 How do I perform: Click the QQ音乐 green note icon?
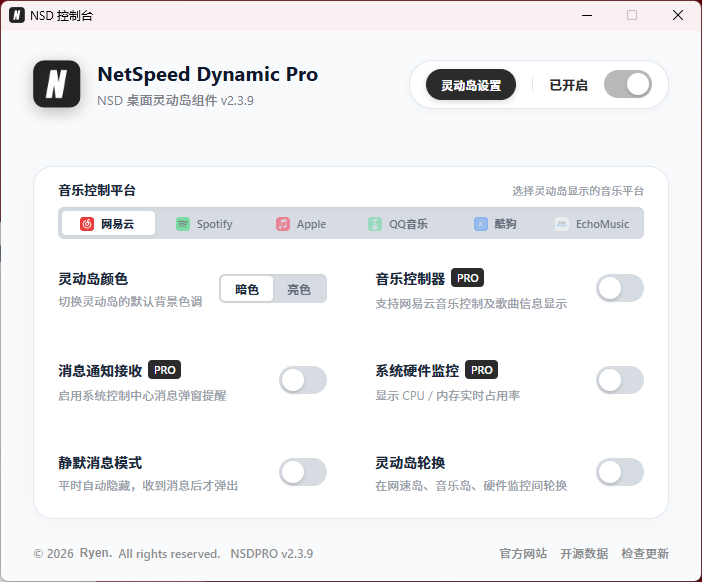click(375, 224)
